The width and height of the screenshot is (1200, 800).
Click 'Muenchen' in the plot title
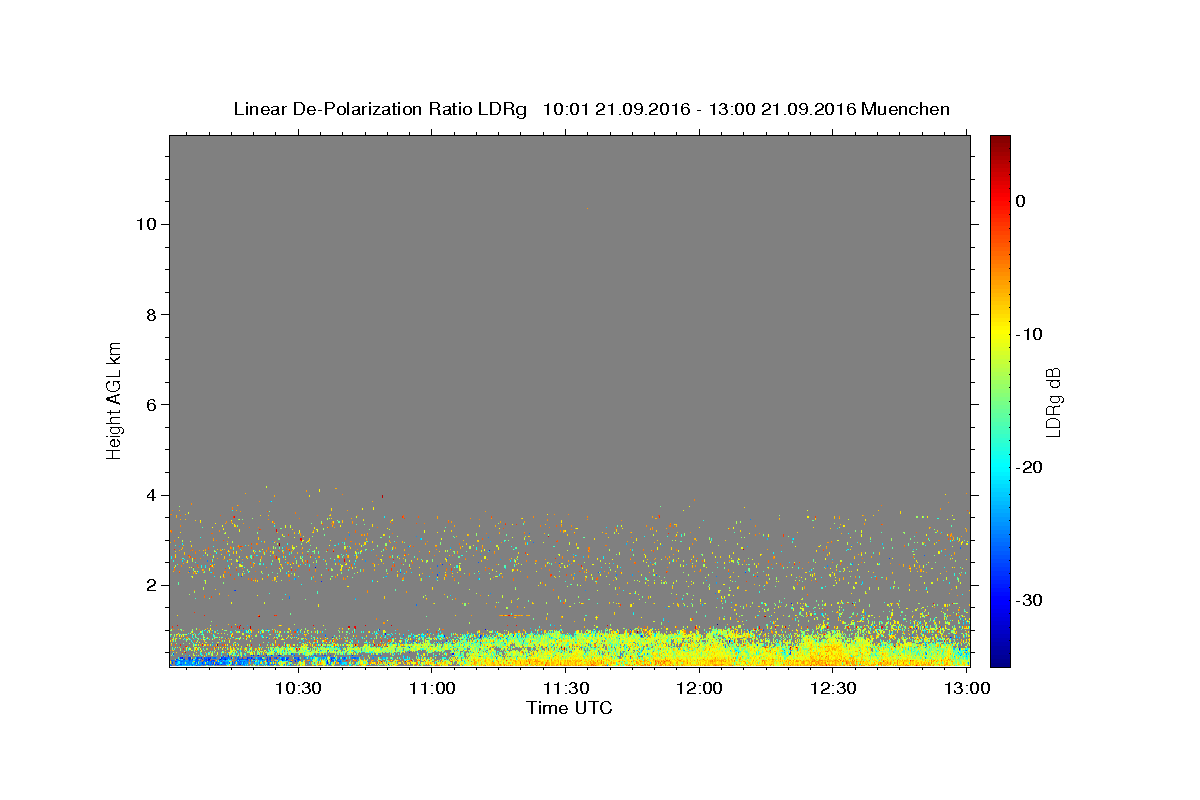click(x=905, y=109)
